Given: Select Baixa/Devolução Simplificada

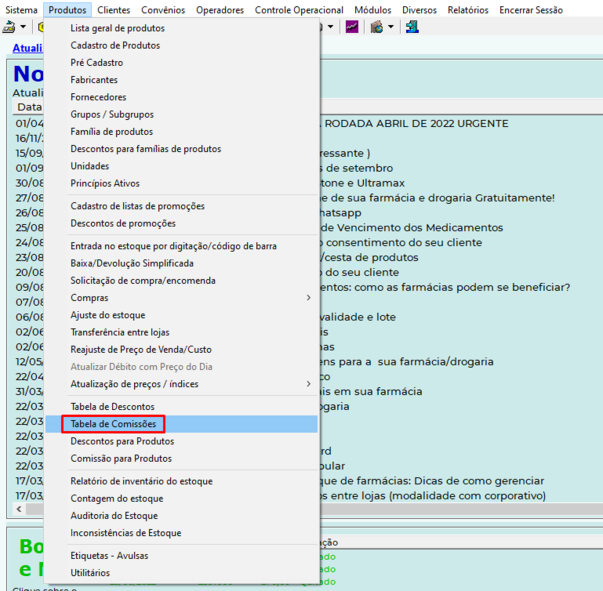Looking at the screenshot, I should 182,263.
